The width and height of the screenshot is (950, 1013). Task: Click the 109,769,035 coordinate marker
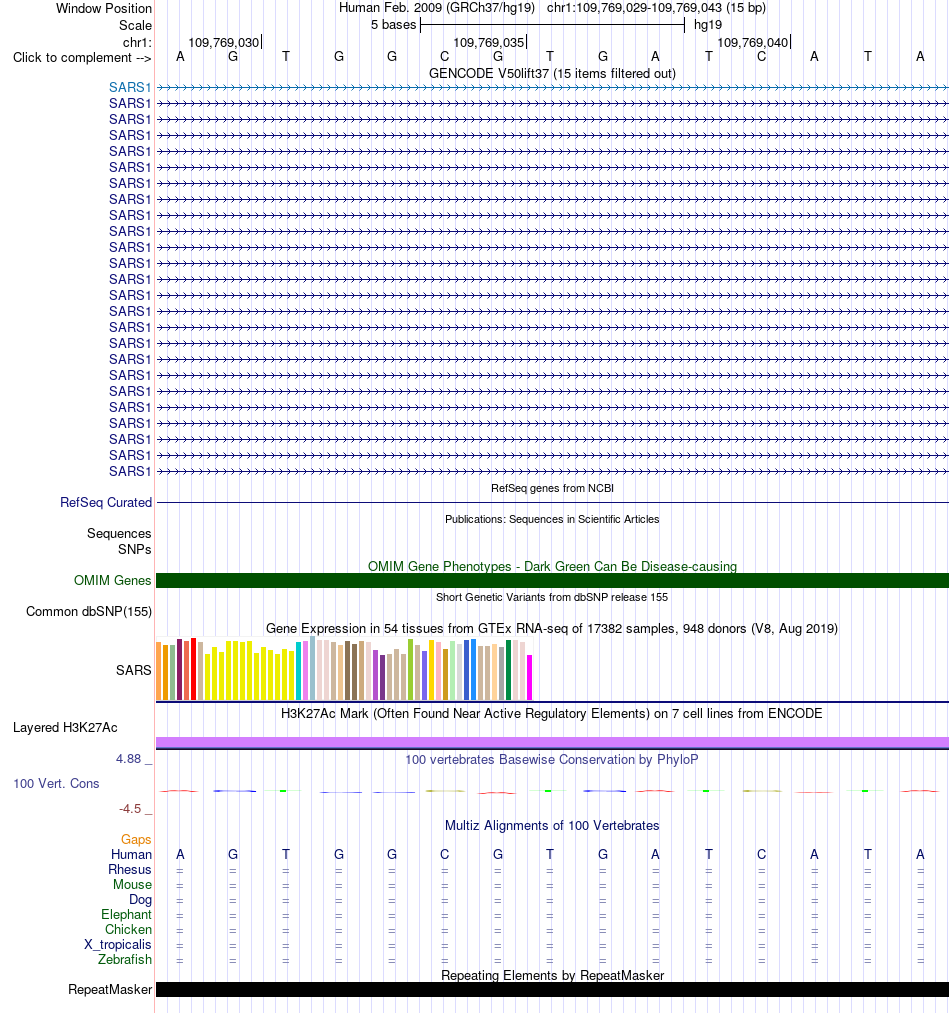(489, 43)
